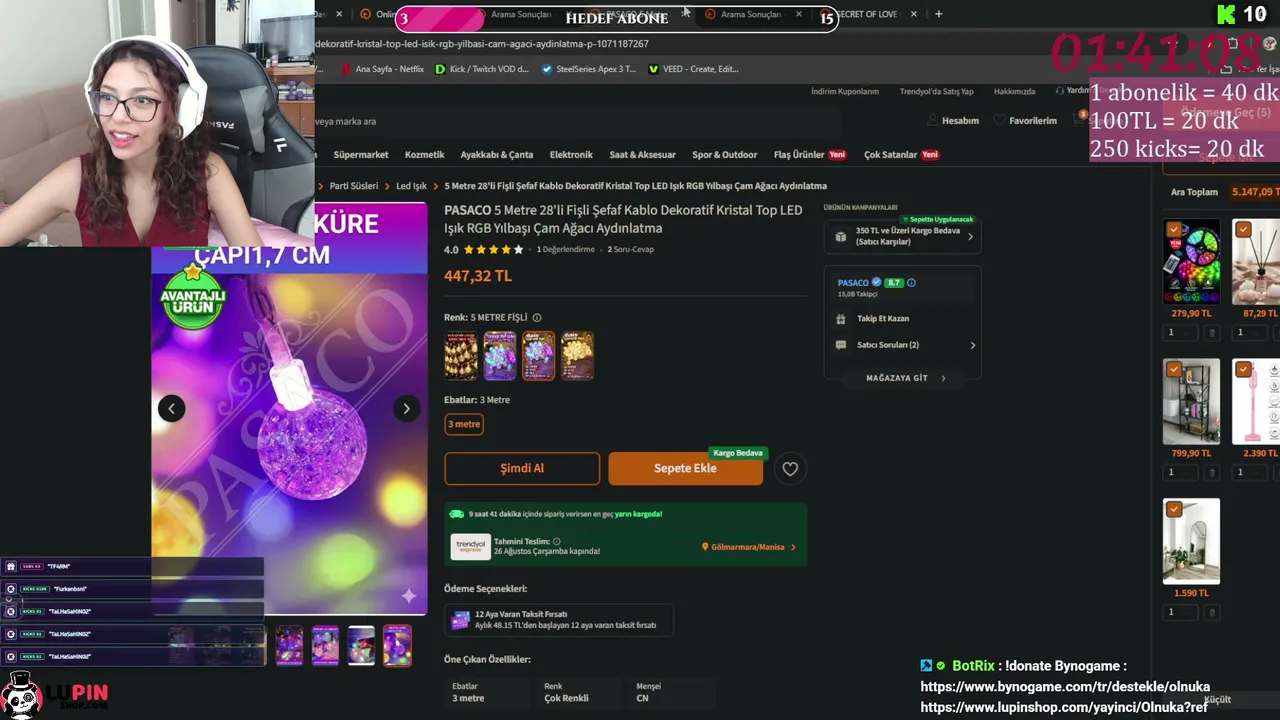1280x720 pixels.
Task: Select the first gold lights color variant
Action: 461,356
